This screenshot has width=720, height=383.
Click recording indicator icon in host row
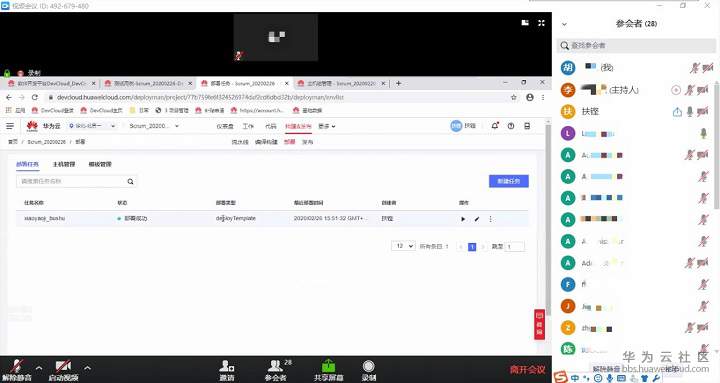(x=675, y=90)
